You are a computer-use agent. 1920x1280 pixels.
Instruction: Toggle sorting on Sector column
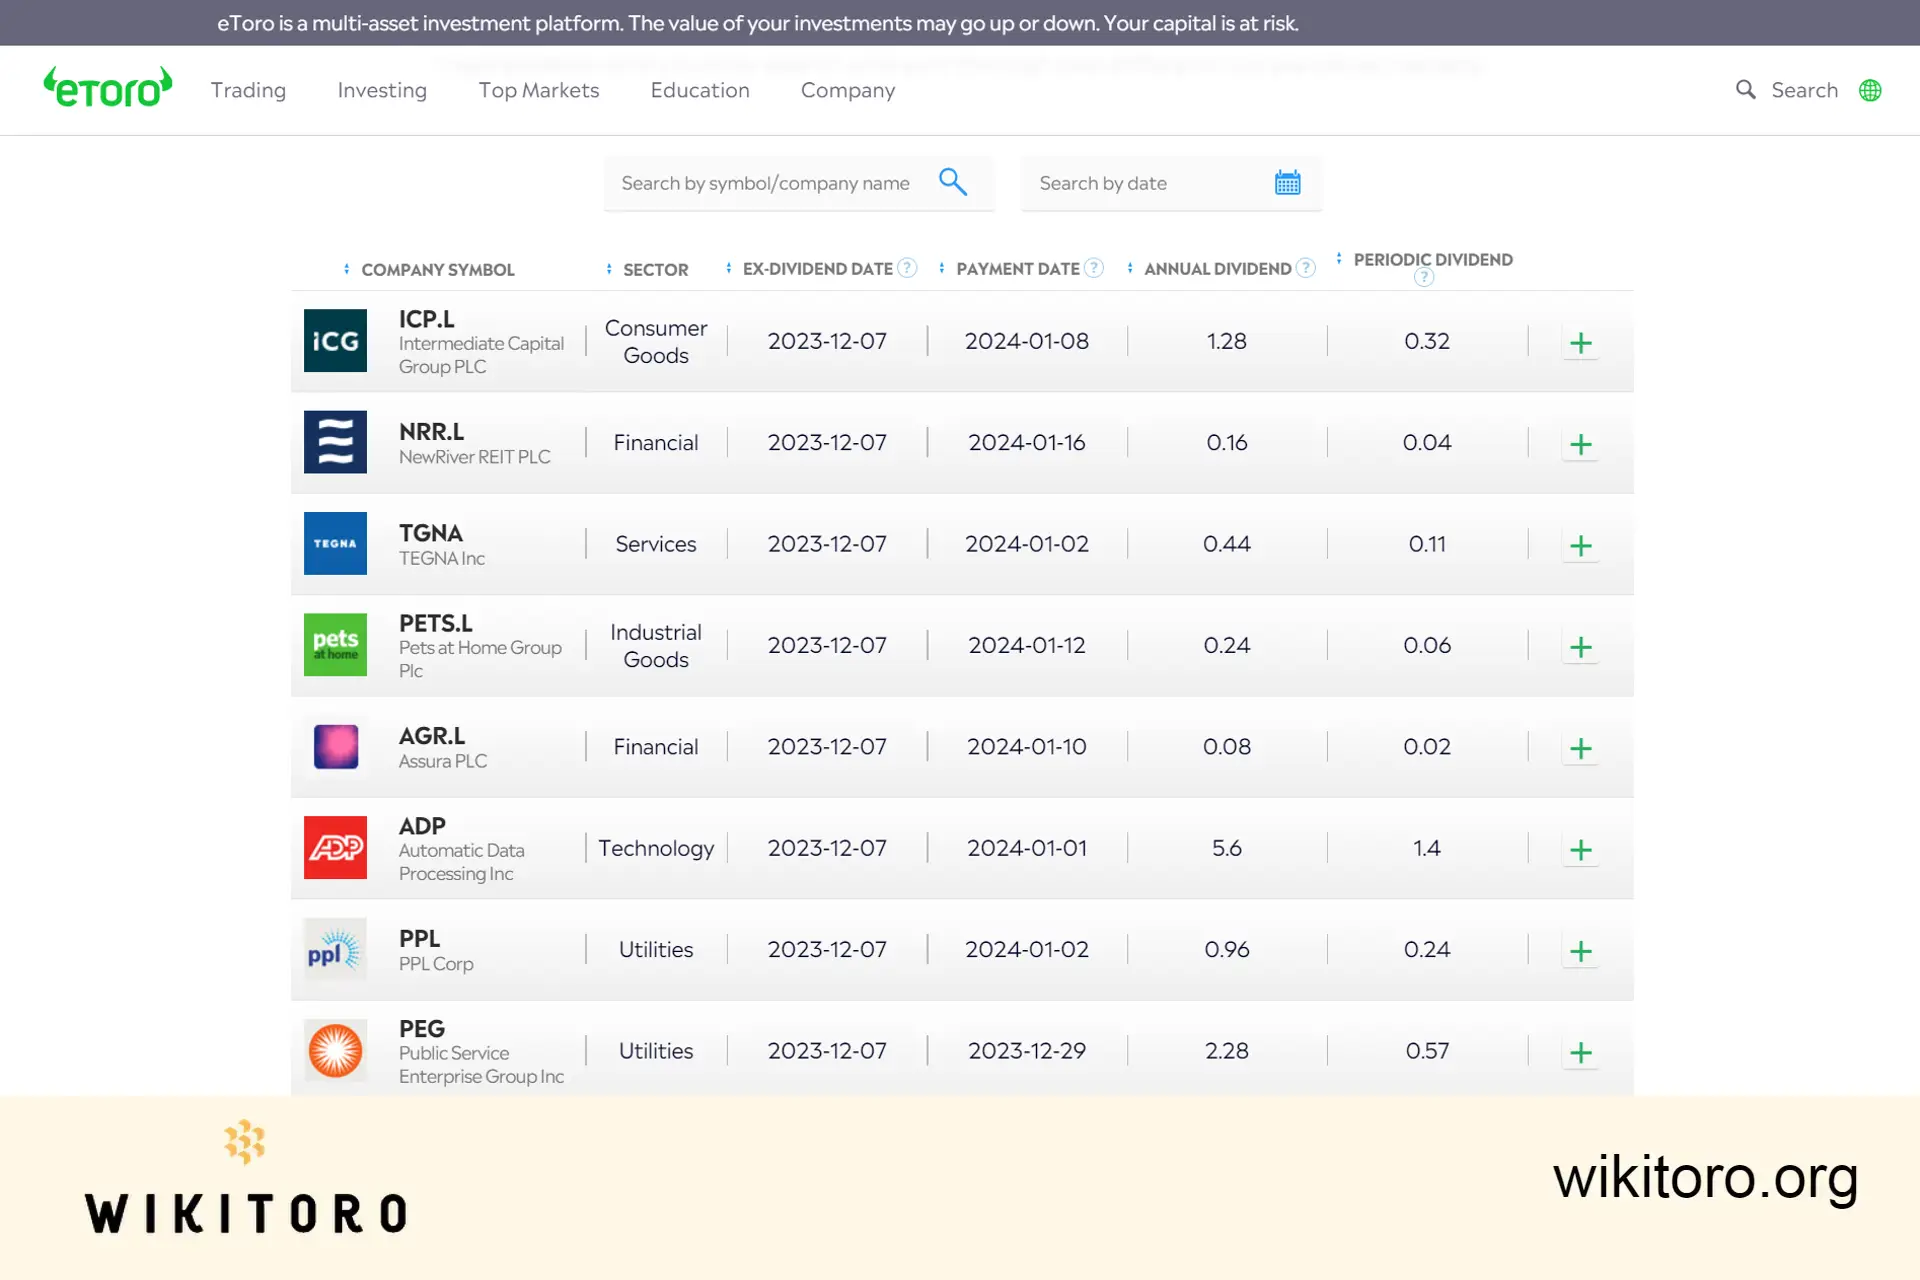[607, 269]
